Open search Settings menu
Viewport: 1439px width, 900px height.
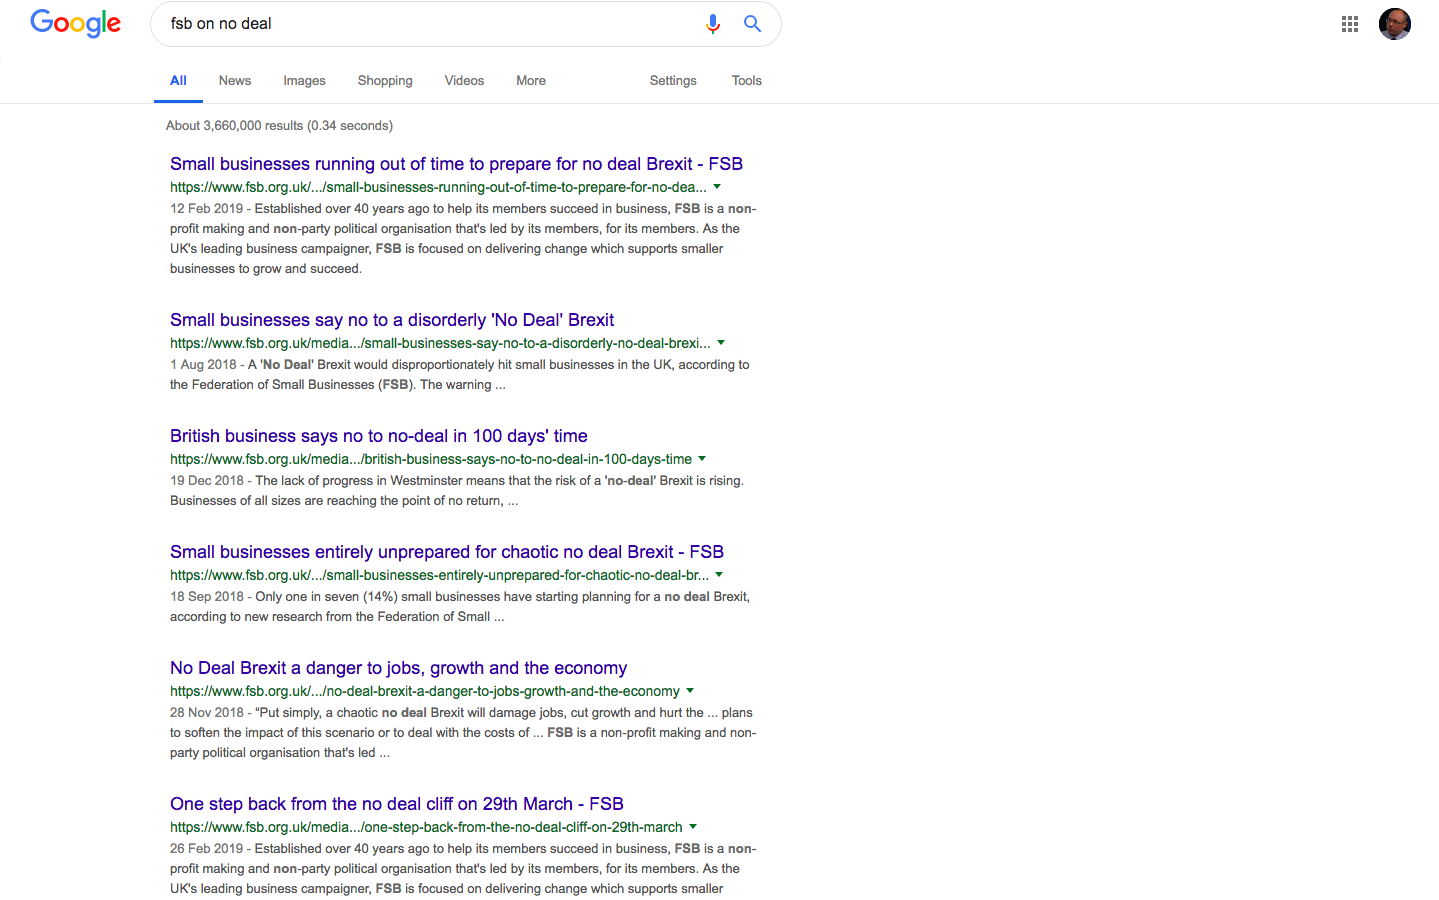coord(673,81)
